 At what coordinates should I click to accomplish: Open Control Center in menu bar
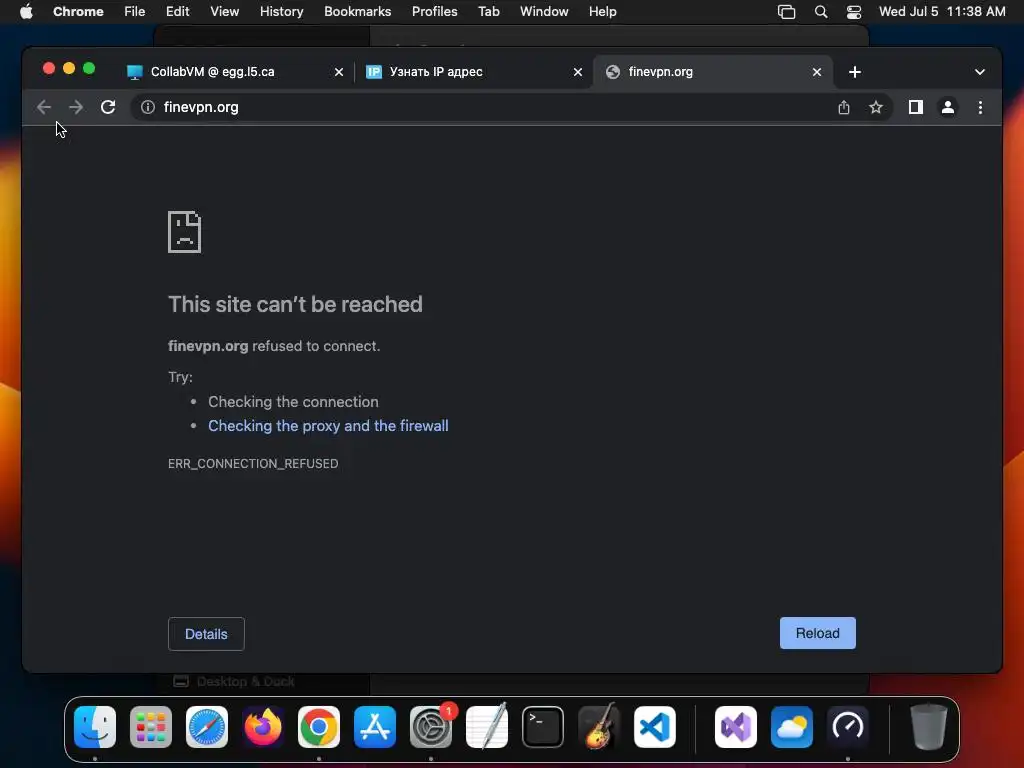point(854,12)
